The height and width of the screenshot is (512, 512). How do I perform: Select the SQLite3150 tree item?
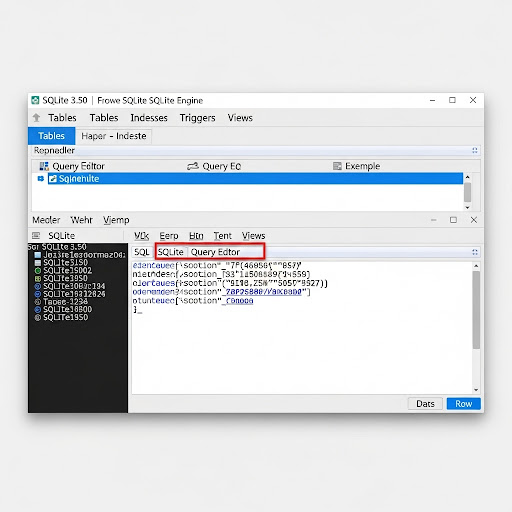point(65,263)
